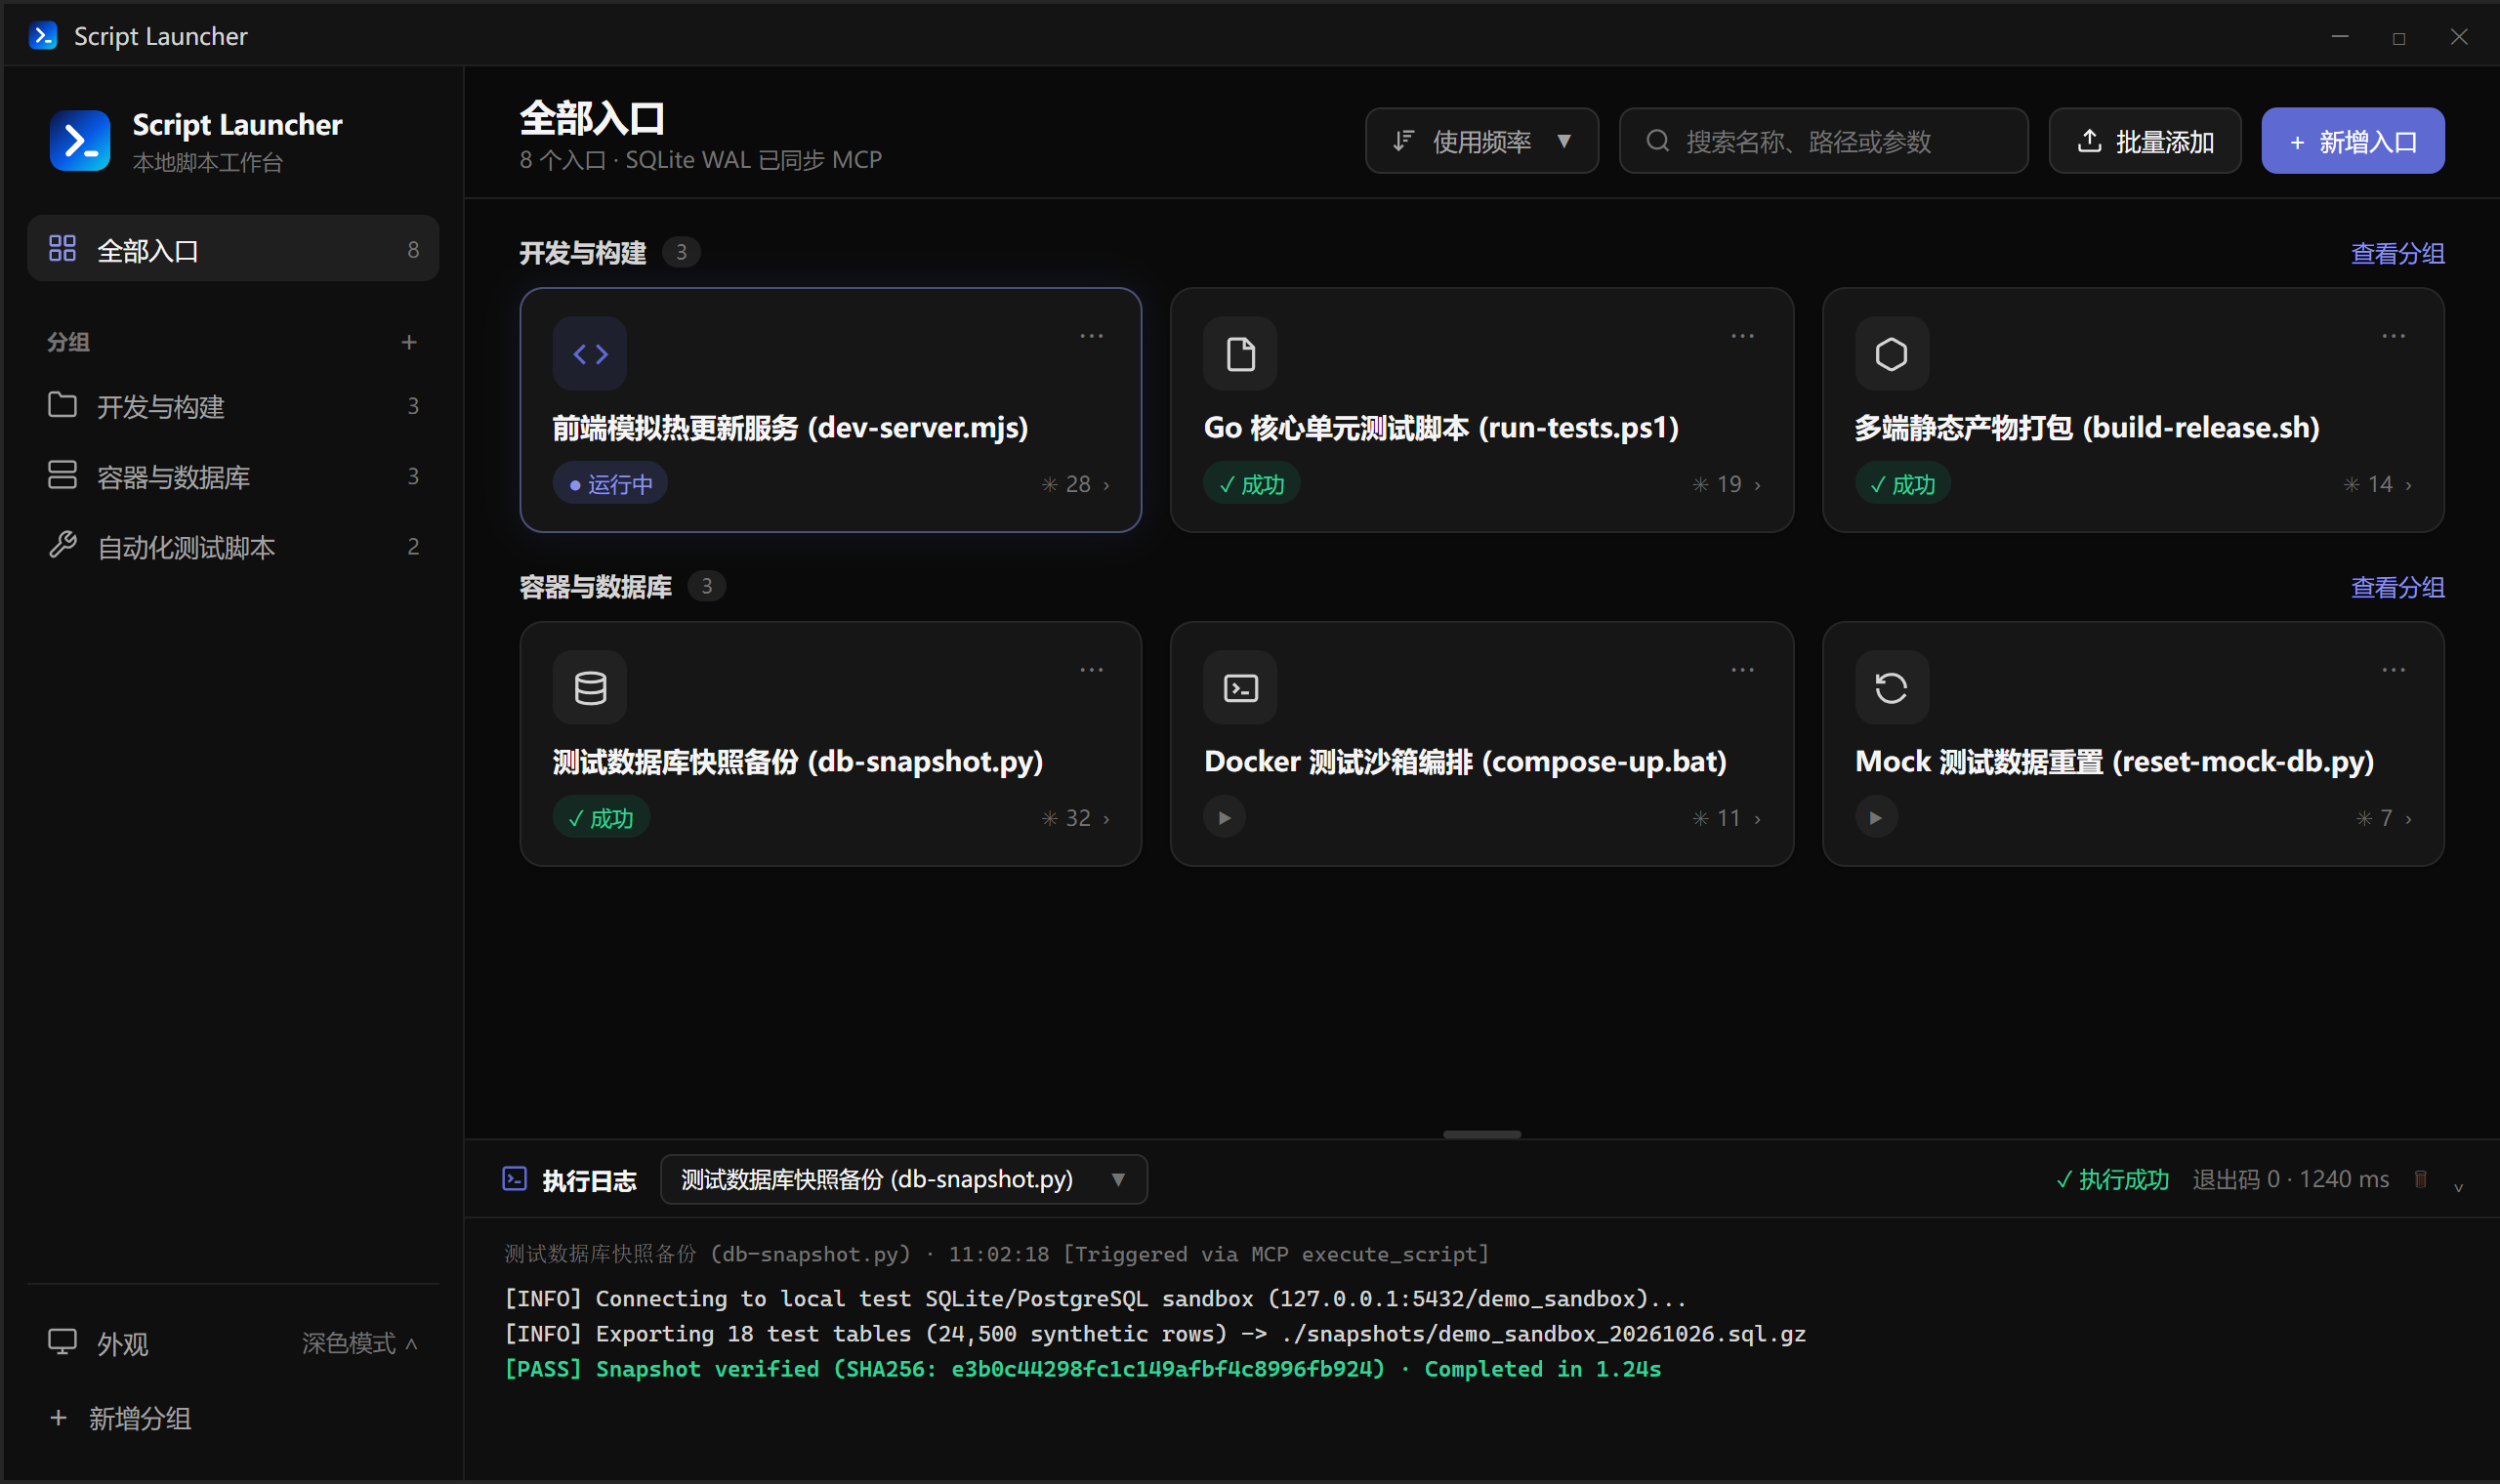
Task: Click the [PASS] Snapshot verified log line
Action: point(1082,1369)
